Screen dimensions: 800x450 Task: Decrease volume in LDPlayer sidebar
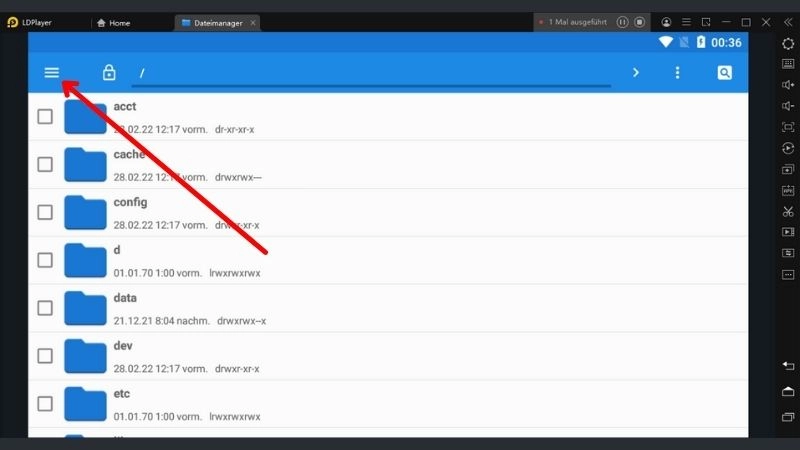(788, 106)
